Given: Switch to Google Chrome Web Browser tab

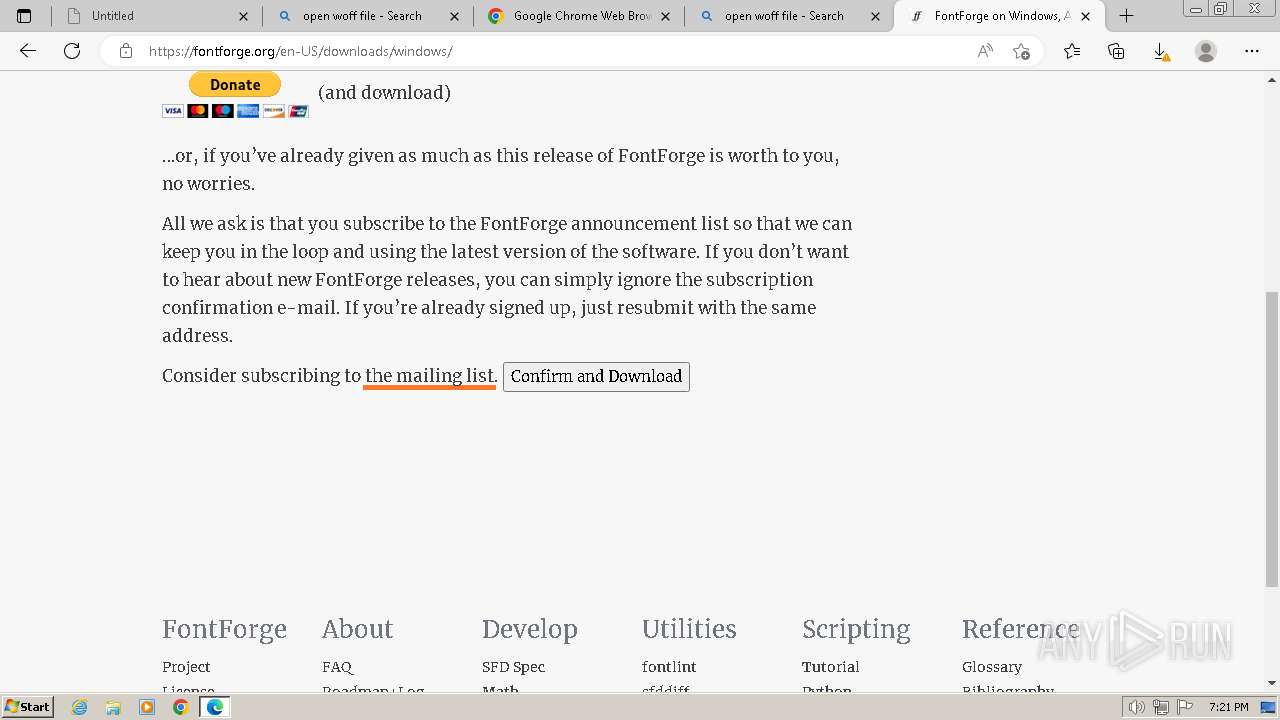Looking at the screenshot, I should [579, 16].
